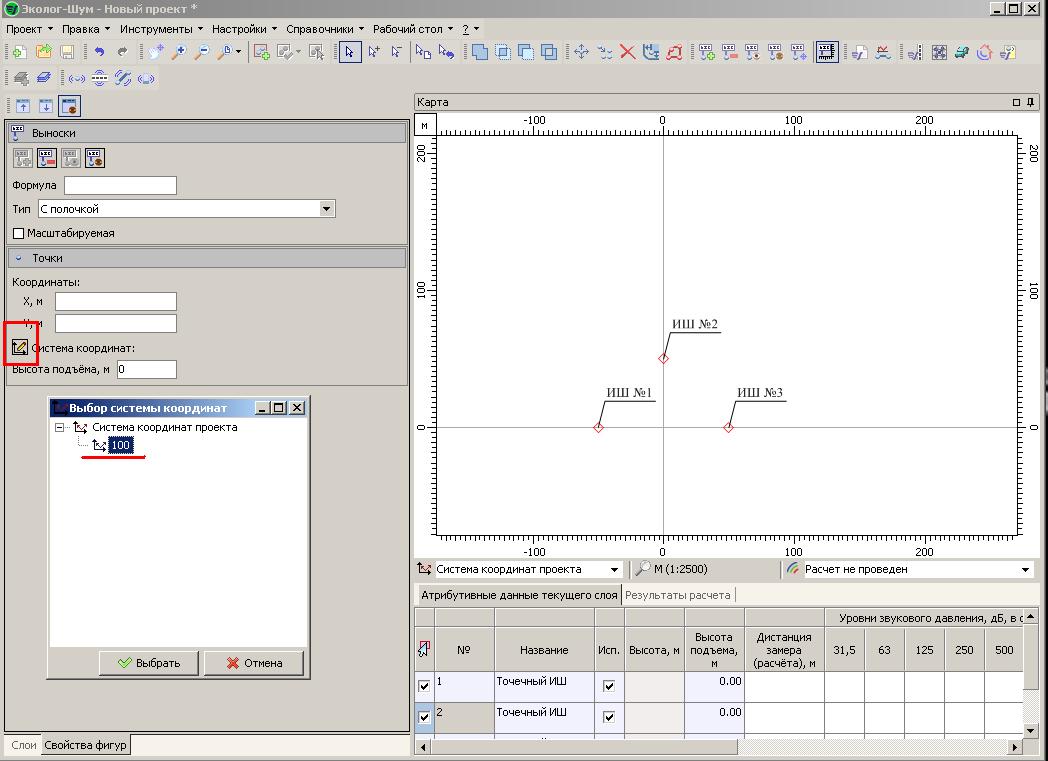1048x761 pixels.
Task: Click the remove callout icon in Выноски panel
Action: [x=46, y=158]
